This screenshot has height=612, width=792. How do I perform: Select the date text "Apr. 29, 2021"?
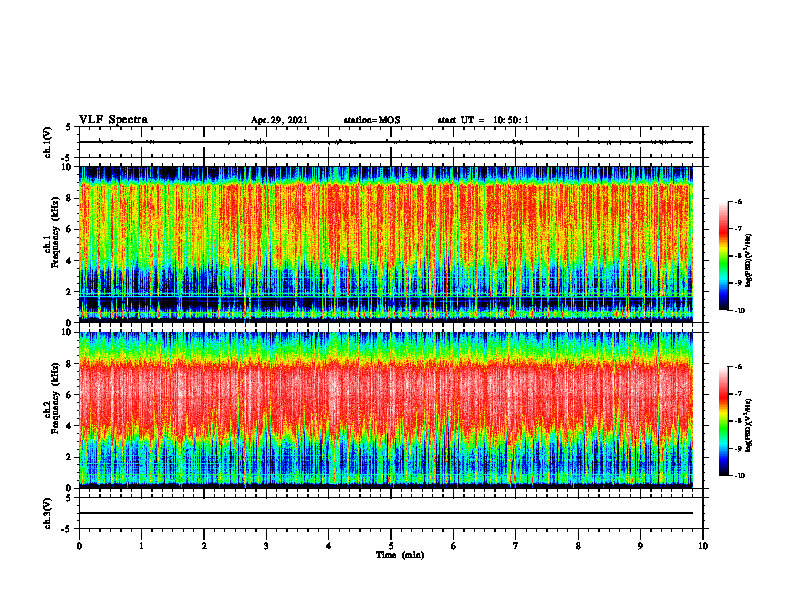click(x=279, y=120)
